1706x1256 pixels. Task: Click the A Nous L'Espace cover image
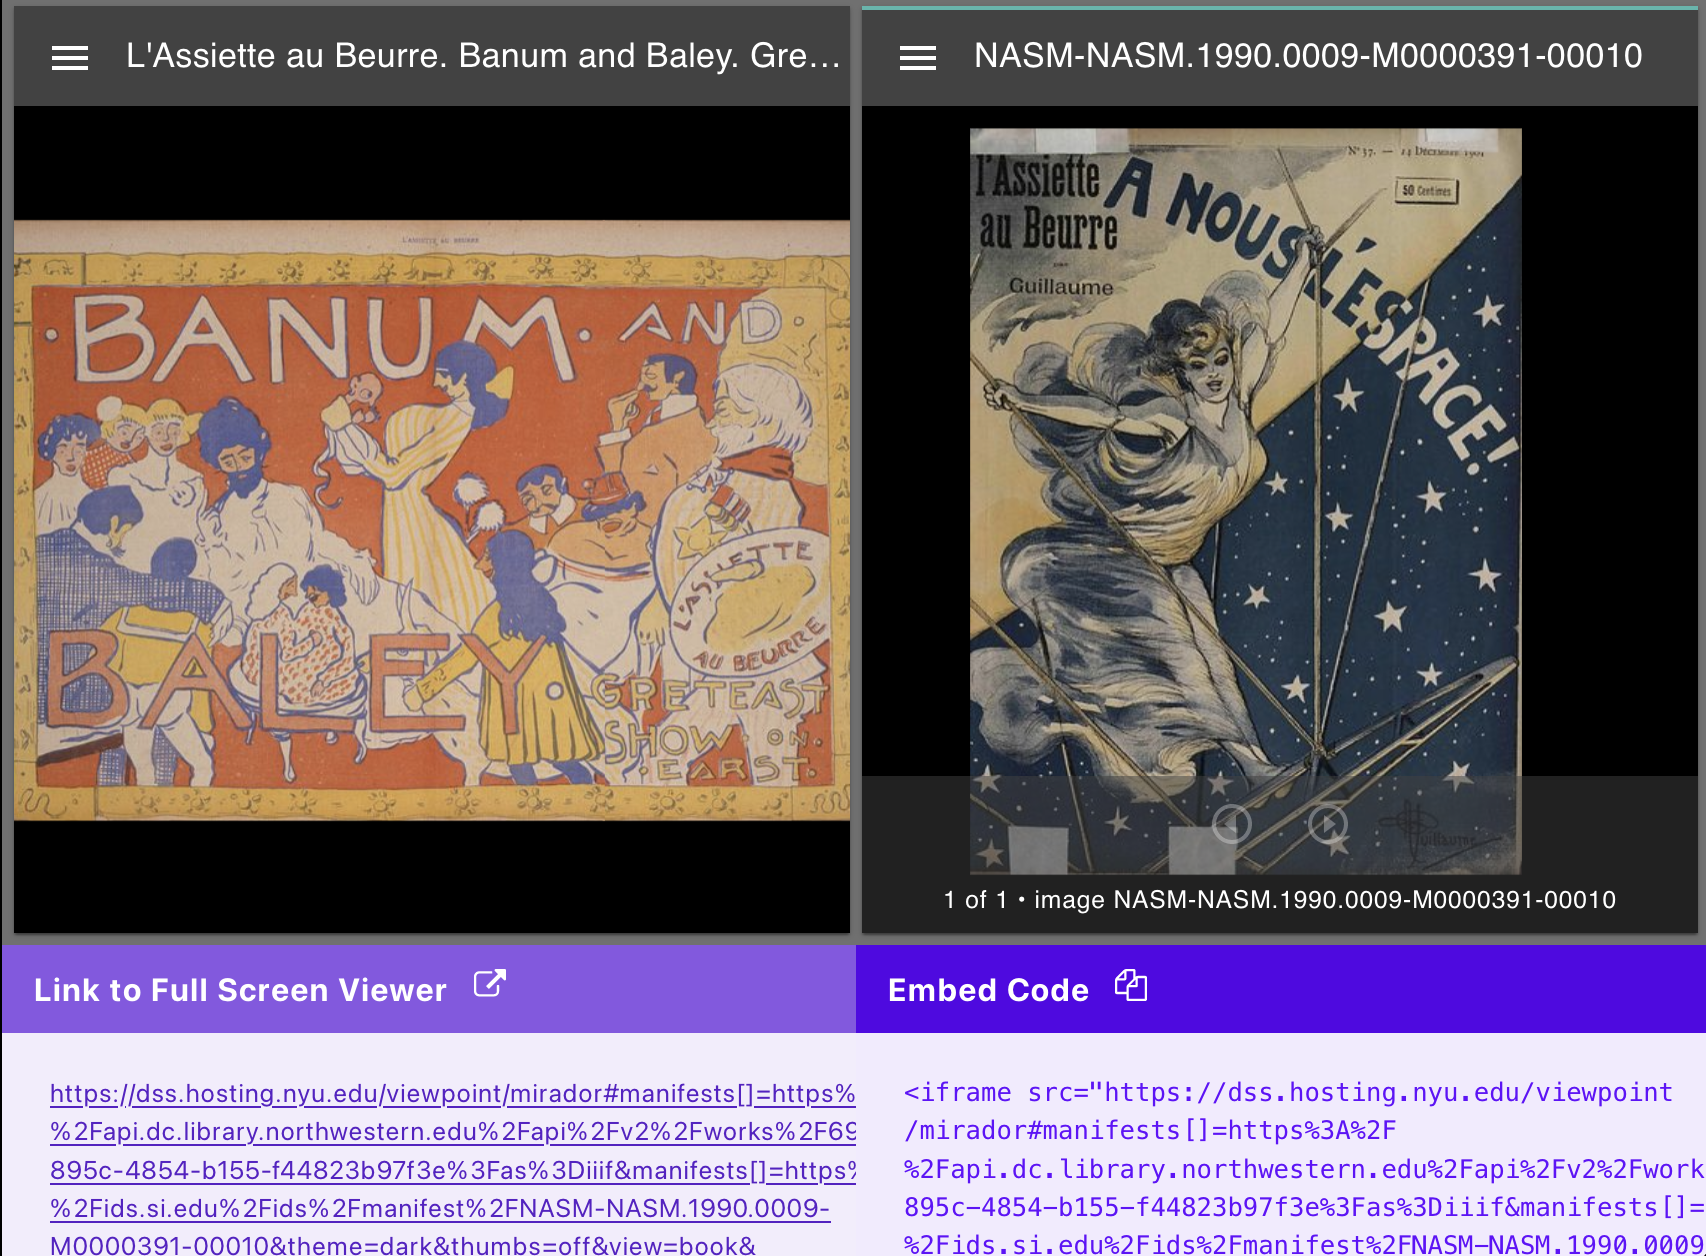(1245, 500)
